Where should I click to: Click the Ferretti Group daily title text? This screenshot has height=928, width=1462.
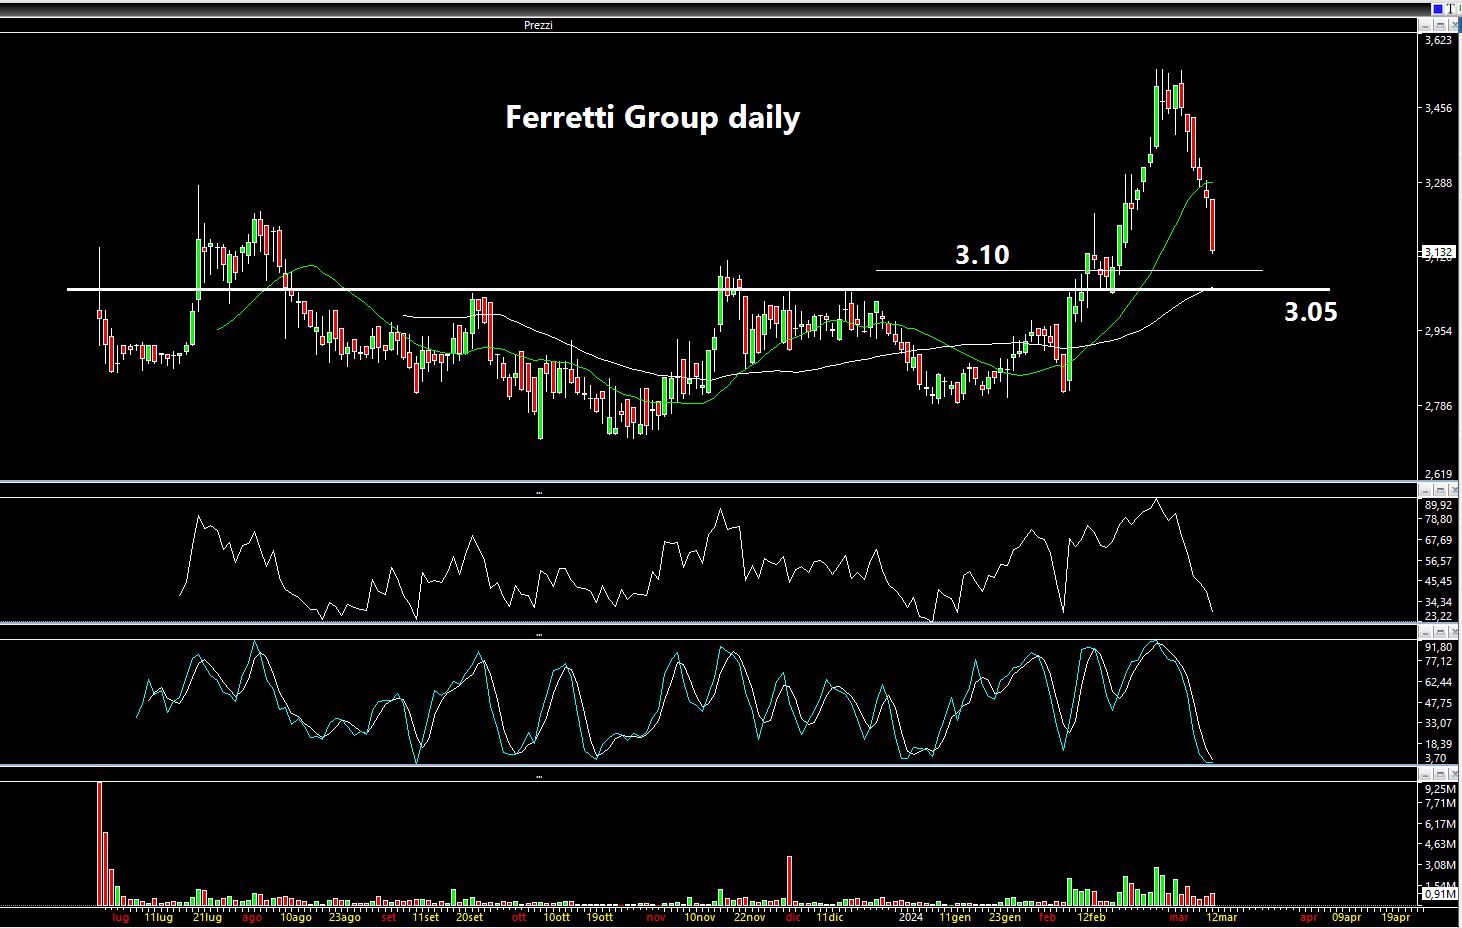[652, 117]
